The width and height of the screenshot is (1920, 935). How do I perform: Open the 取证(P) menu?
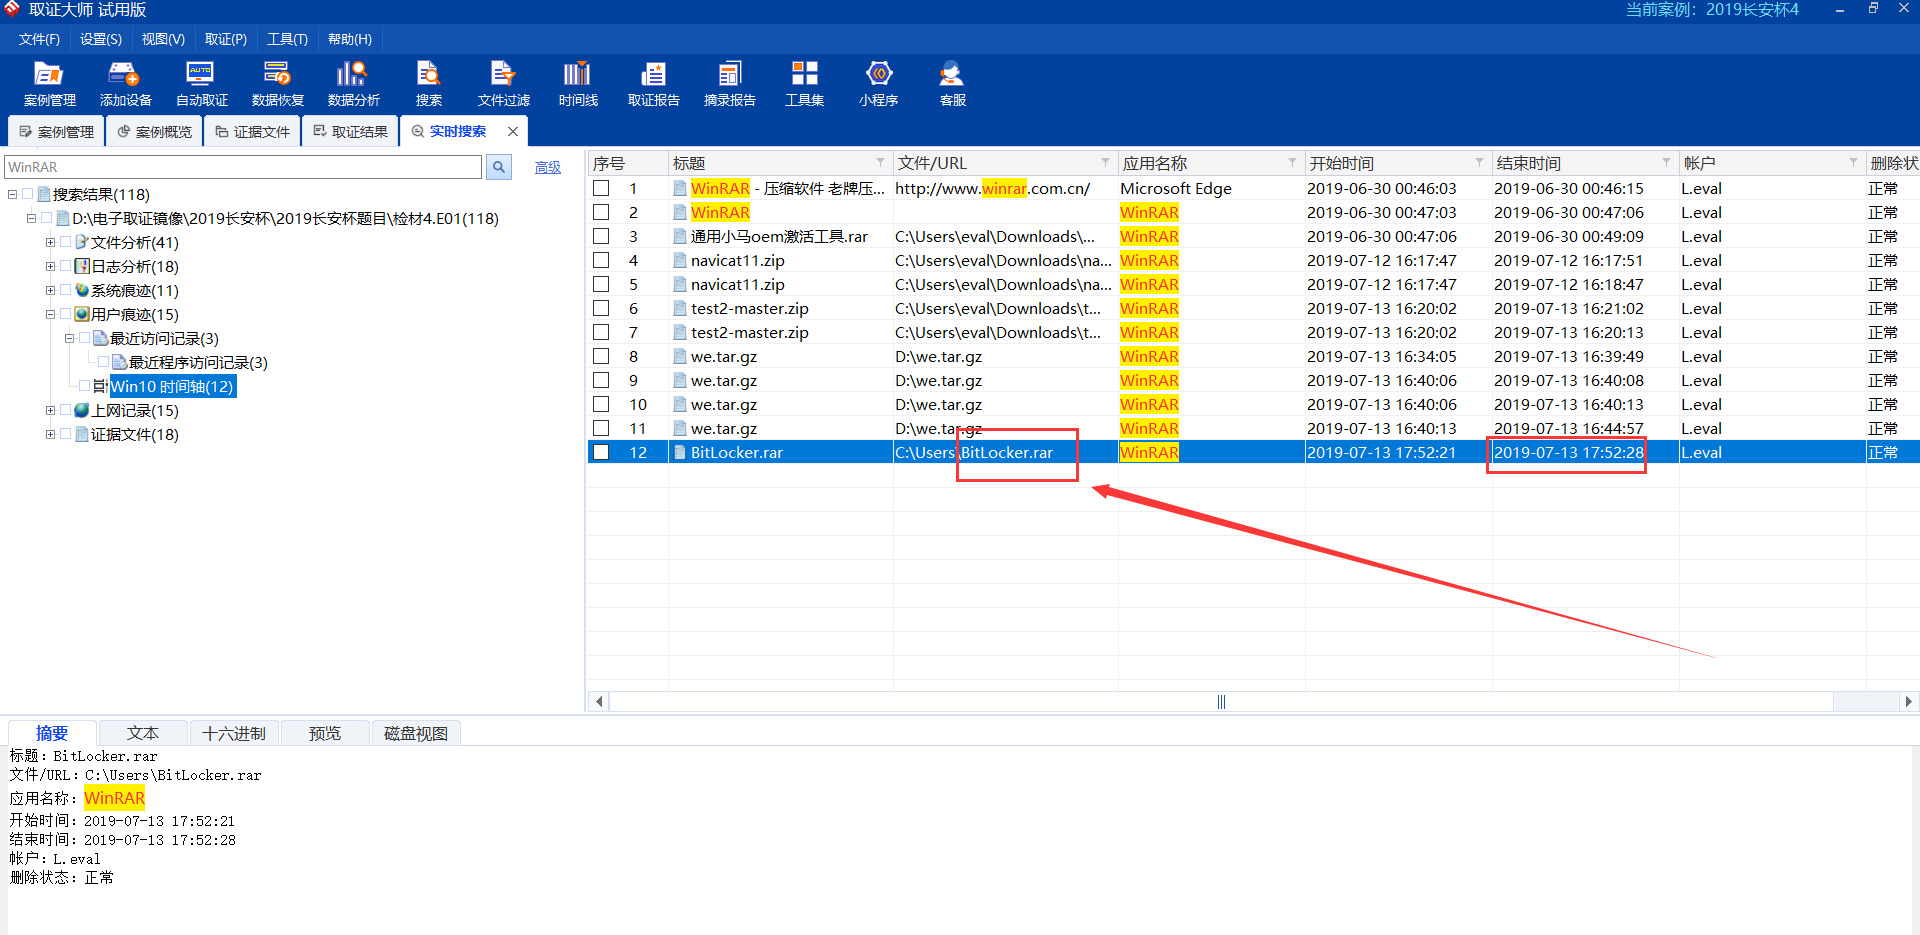pyautogui.click(x=226, y=39)
